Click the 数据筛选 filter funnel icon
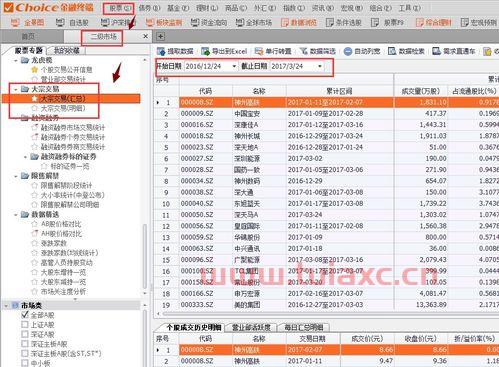 pos(304,51)
